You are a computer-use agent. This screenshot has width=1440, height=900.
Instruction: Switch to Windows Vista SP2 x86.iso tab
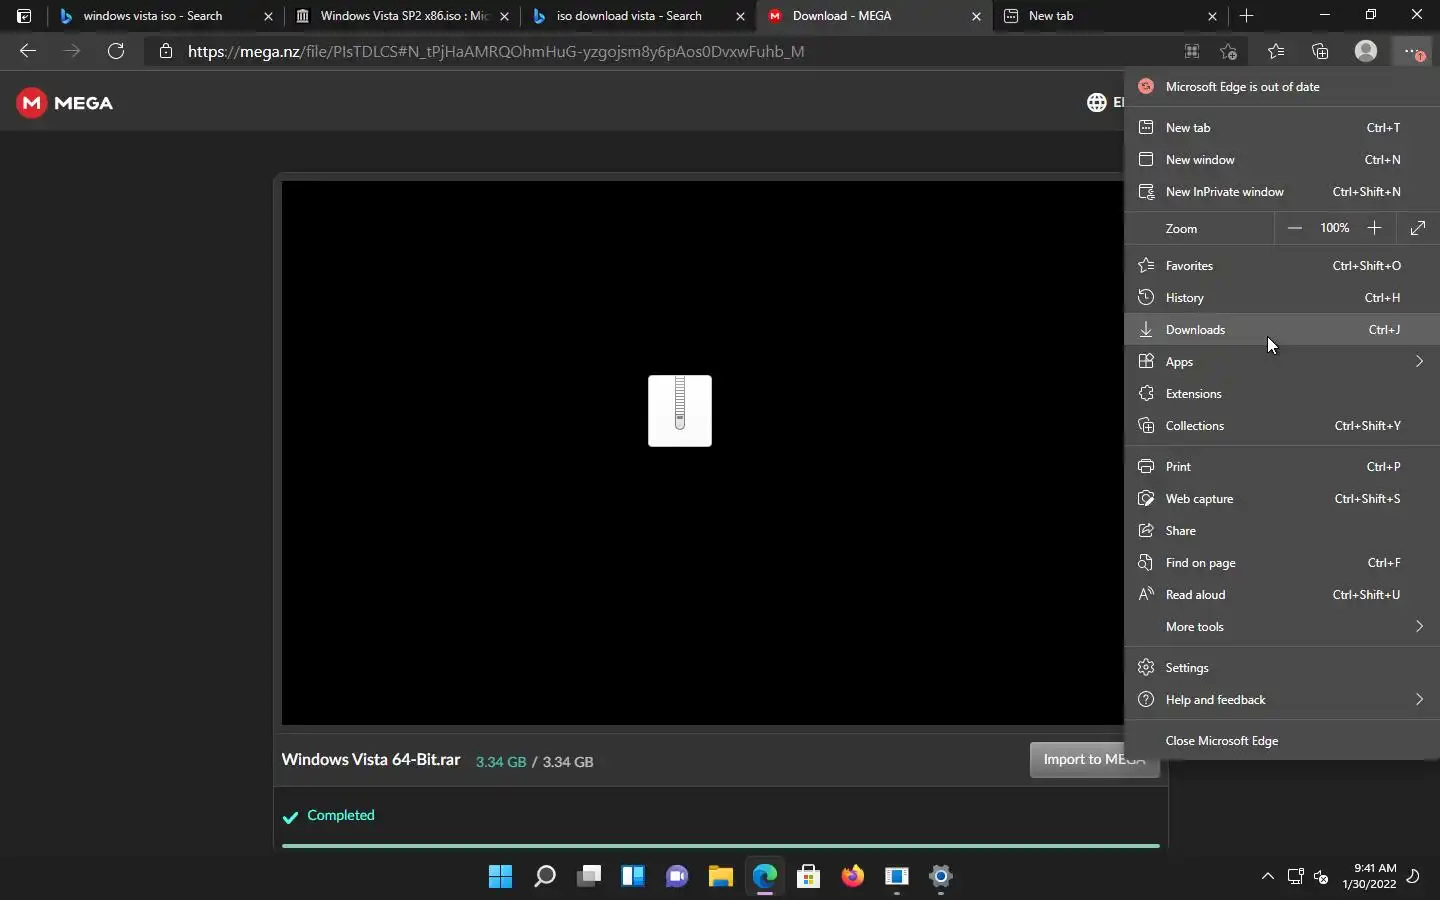(x=404, y=16)
